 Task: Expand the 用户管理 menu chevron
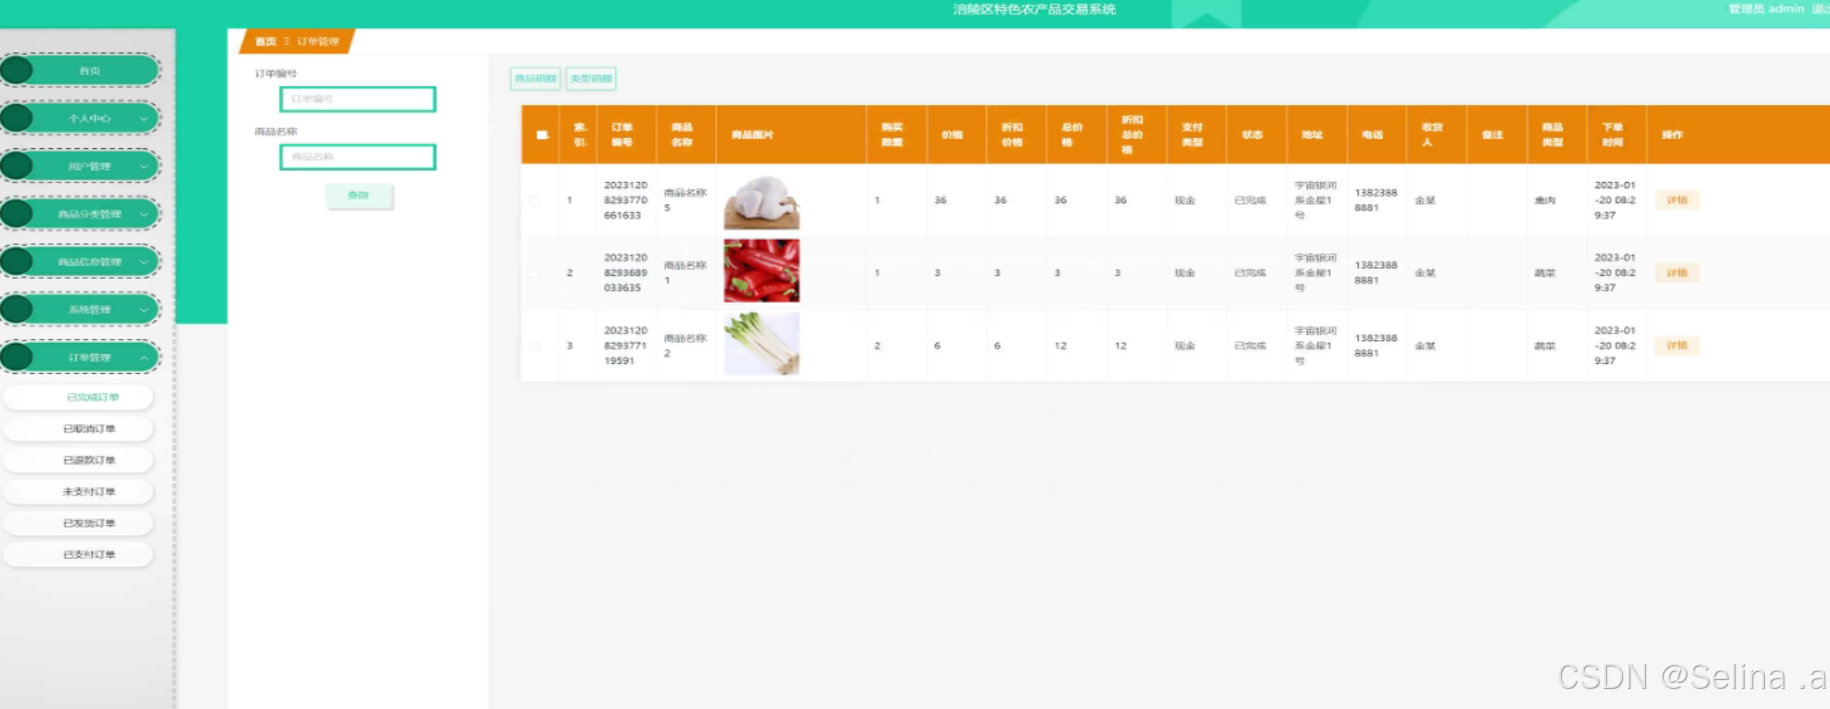click(x=144, y=166)
